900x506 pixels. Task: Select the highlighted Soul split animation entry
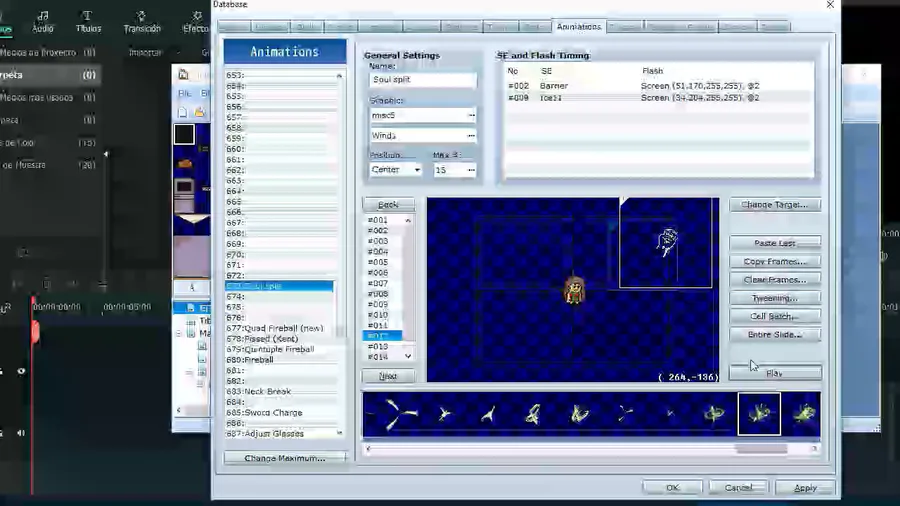point(279,286)
